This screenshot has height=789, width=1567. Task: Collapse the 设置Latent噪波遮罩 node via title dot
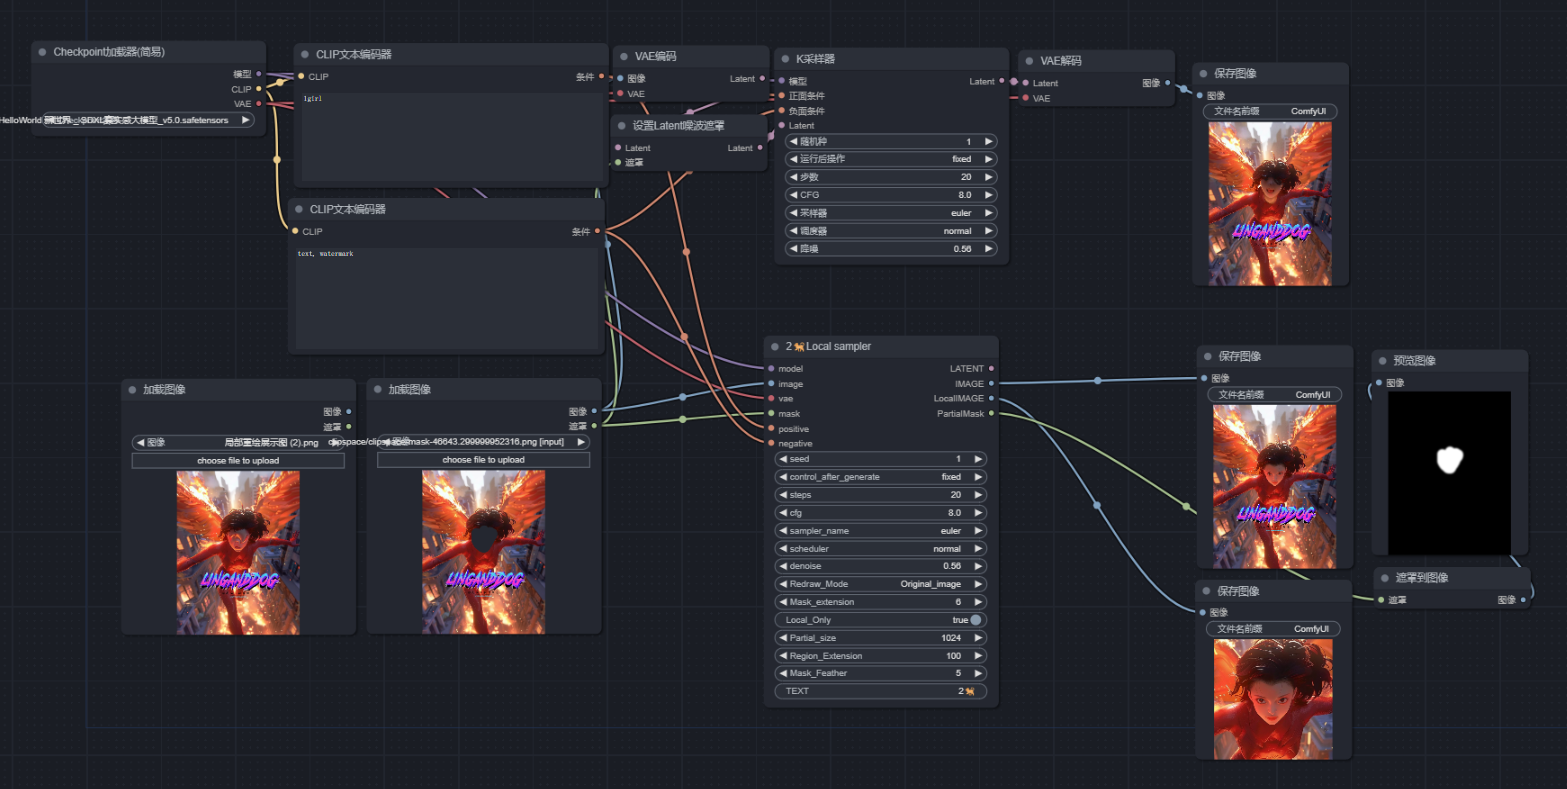tap(621, 126)
